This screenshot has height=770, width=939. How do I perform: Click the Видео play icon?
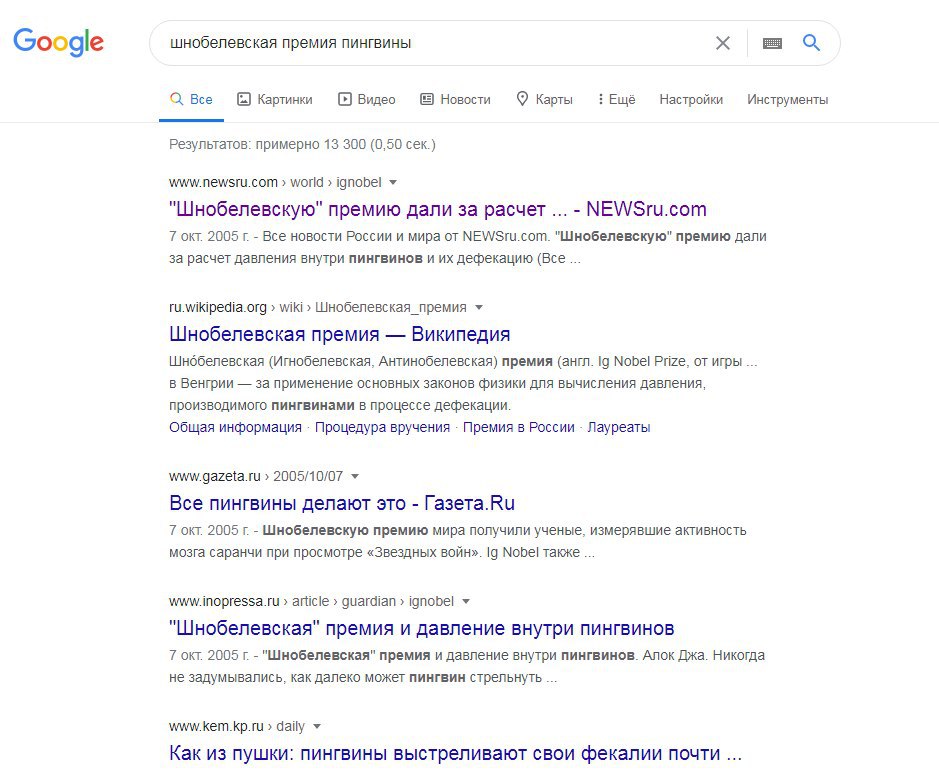click(345, 99)
